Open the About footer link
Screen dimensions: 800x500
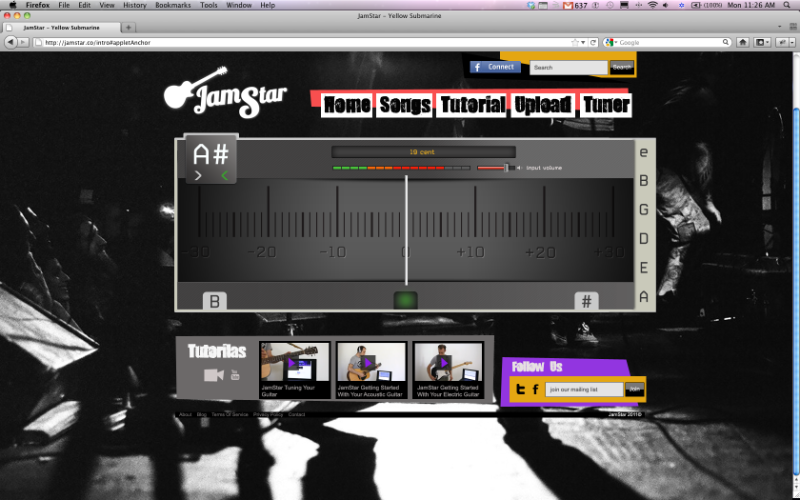coord(185,414)
